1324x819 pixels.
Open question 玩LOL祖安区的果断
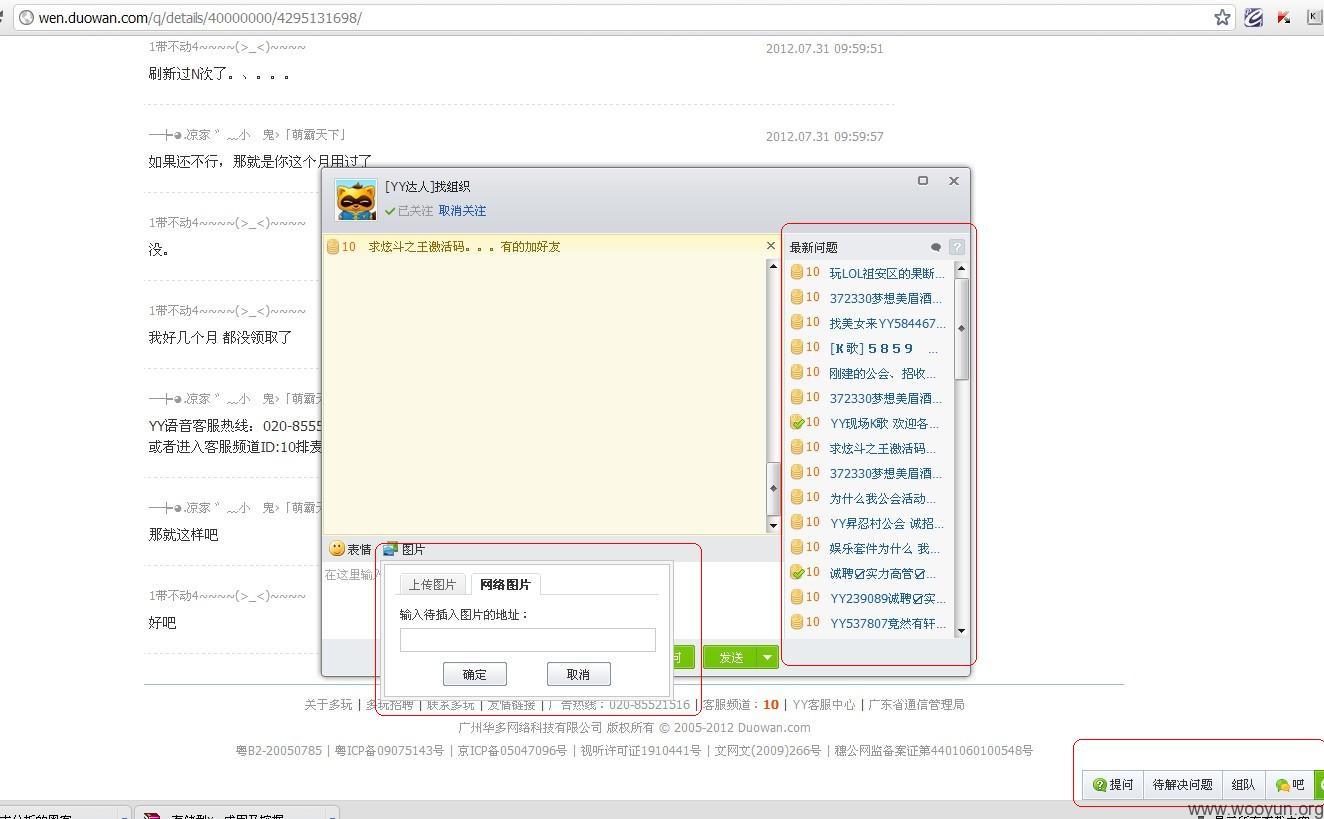[886, 273]
